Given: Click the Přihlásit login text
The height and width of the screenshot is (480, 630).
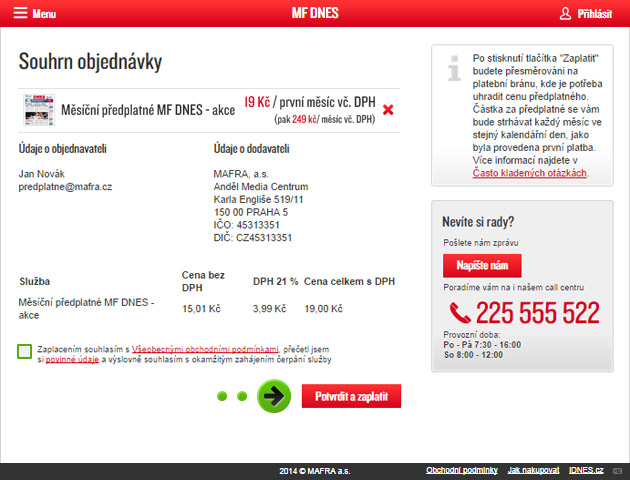Looking at the screenshot, I should 595,14.
